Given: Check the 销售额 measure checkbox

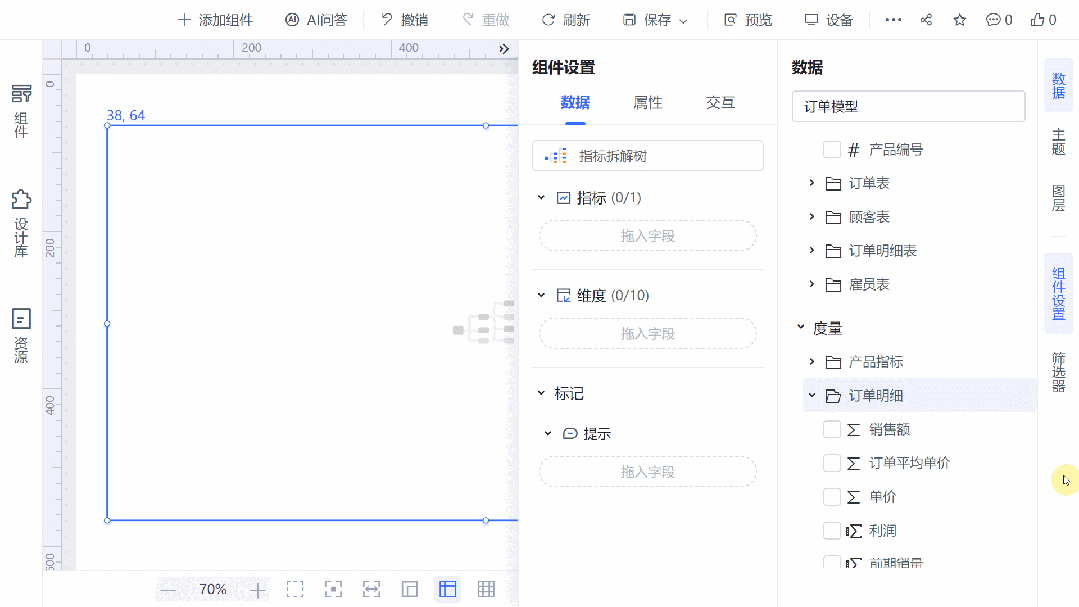Looking at the screenshot, I should 831,429.
